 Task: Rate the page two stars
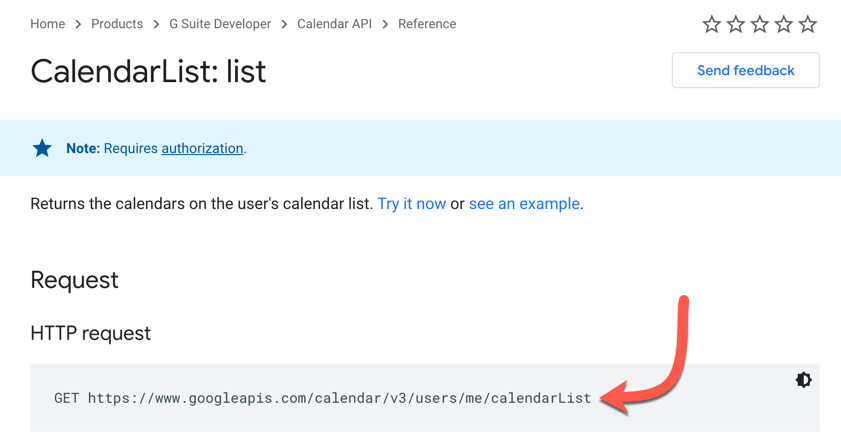point(736,24)
